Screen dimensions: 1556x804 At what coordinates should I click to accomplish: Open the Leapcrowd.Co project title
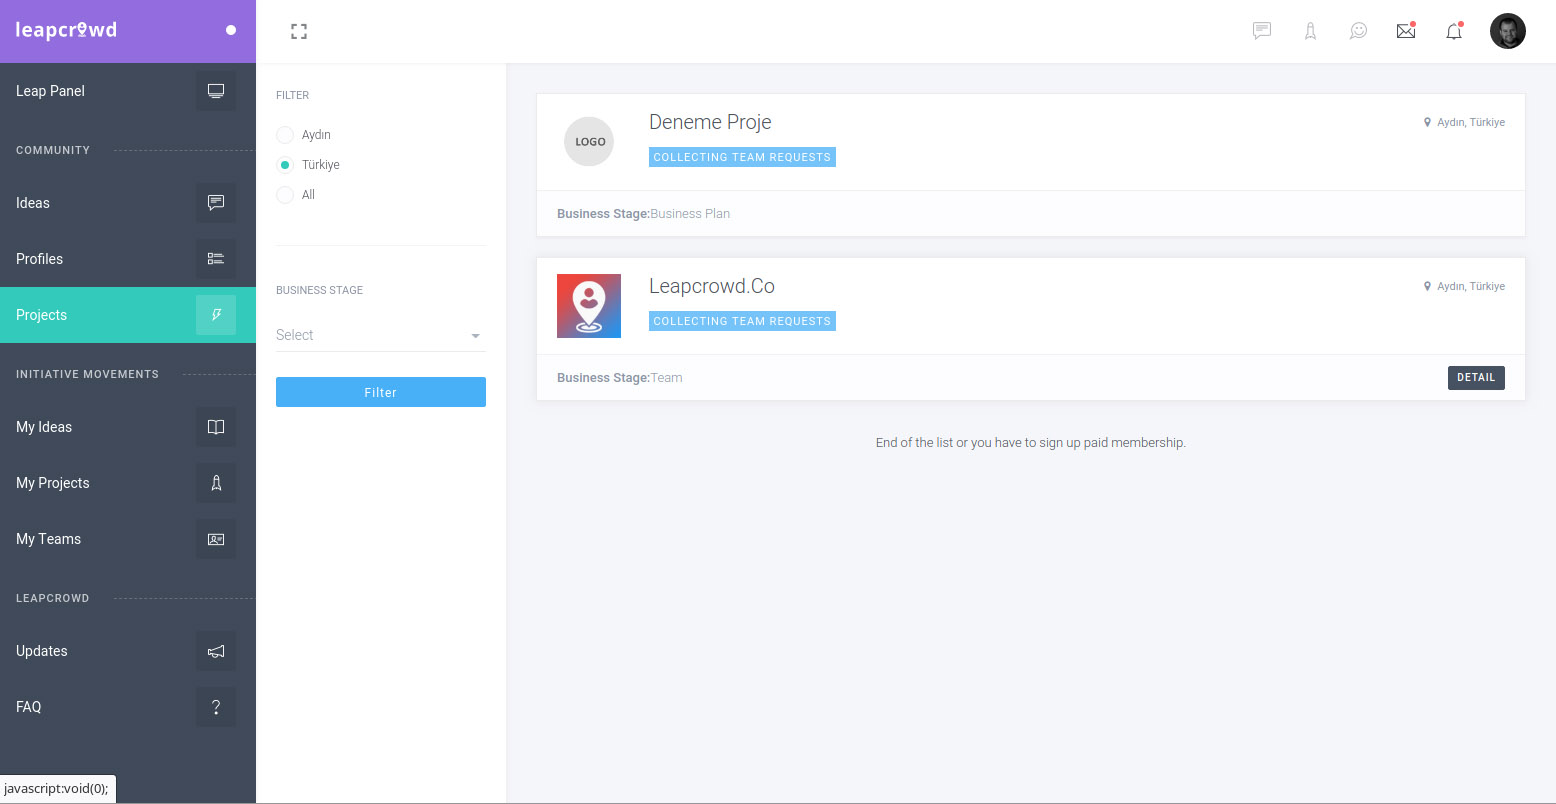[x=712, y=286]
